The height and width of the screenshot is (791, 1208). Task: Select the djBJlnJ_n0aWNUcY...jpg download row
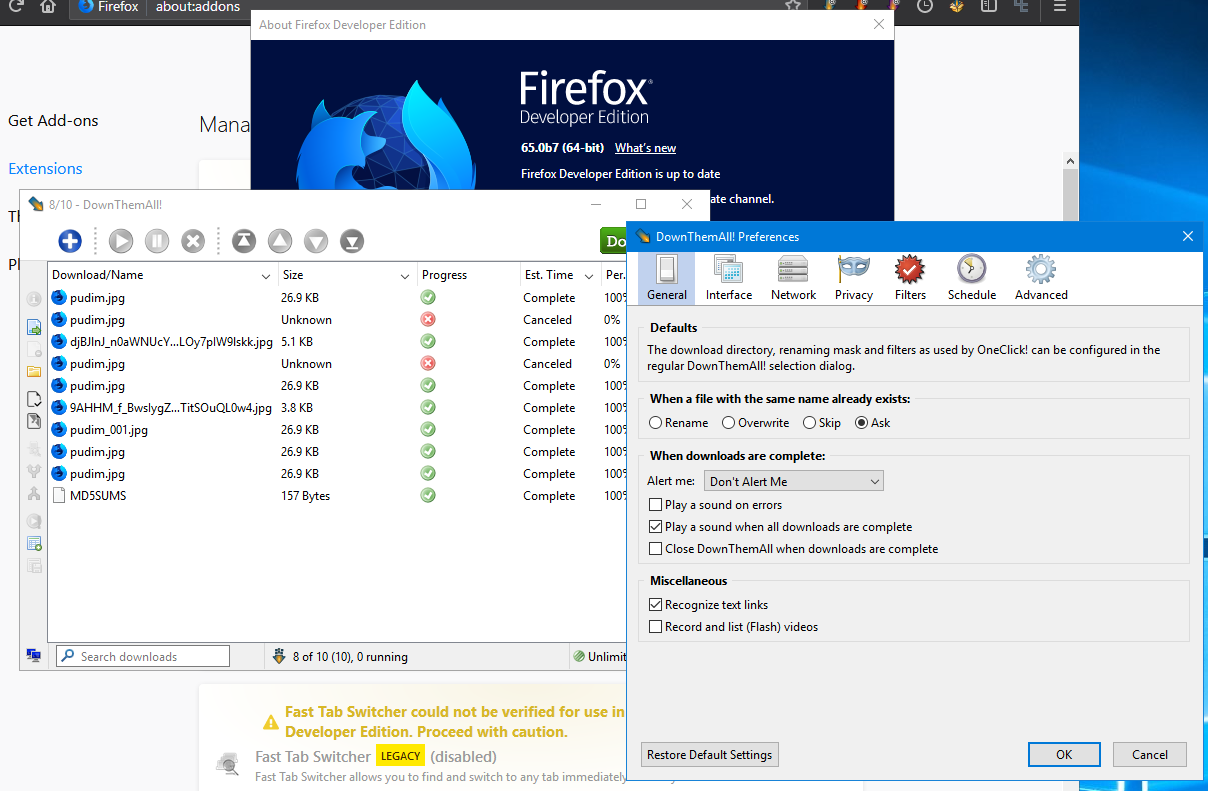[336, 342]
